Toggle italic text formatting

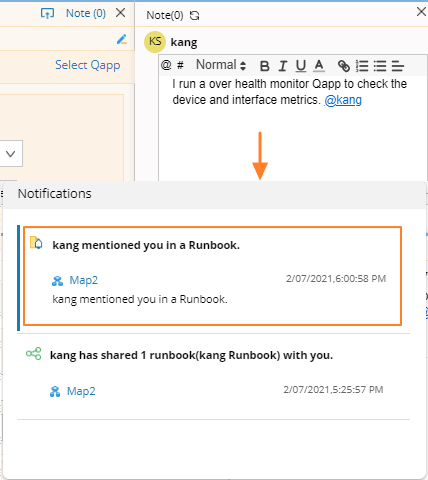(283, 66)
